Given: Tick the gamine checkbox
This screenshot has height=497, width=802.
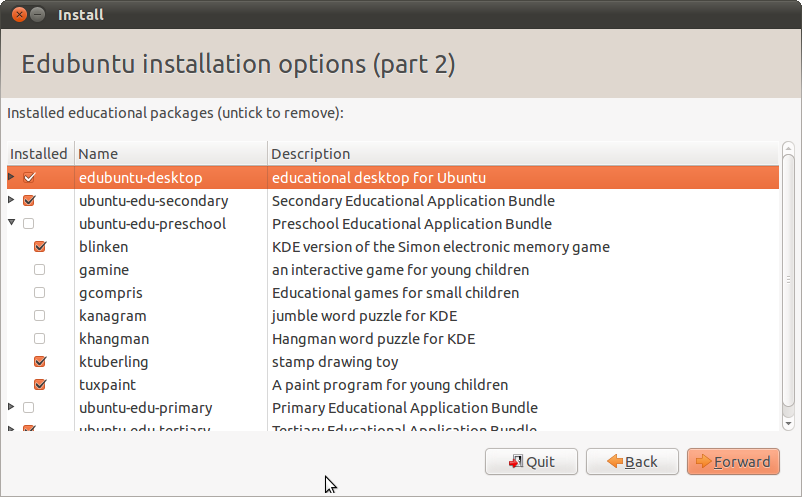Looking at the screenshot, I should click(39, 269).
